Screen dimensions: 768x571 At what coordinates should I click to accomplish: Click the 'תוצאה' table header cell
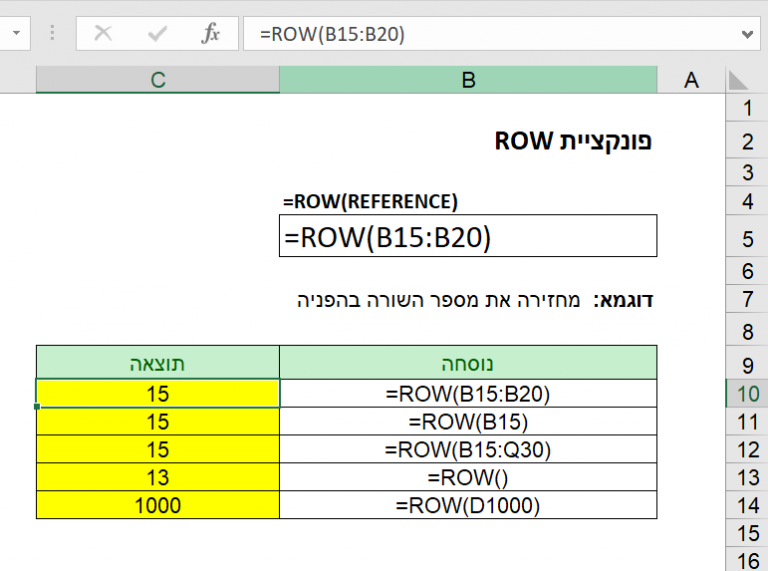158,363
